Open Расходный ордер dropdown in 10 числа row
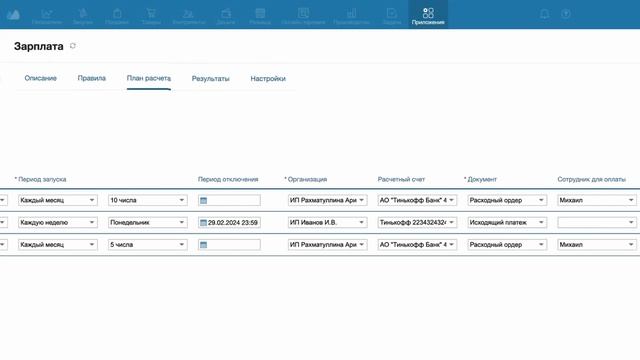 507,200
